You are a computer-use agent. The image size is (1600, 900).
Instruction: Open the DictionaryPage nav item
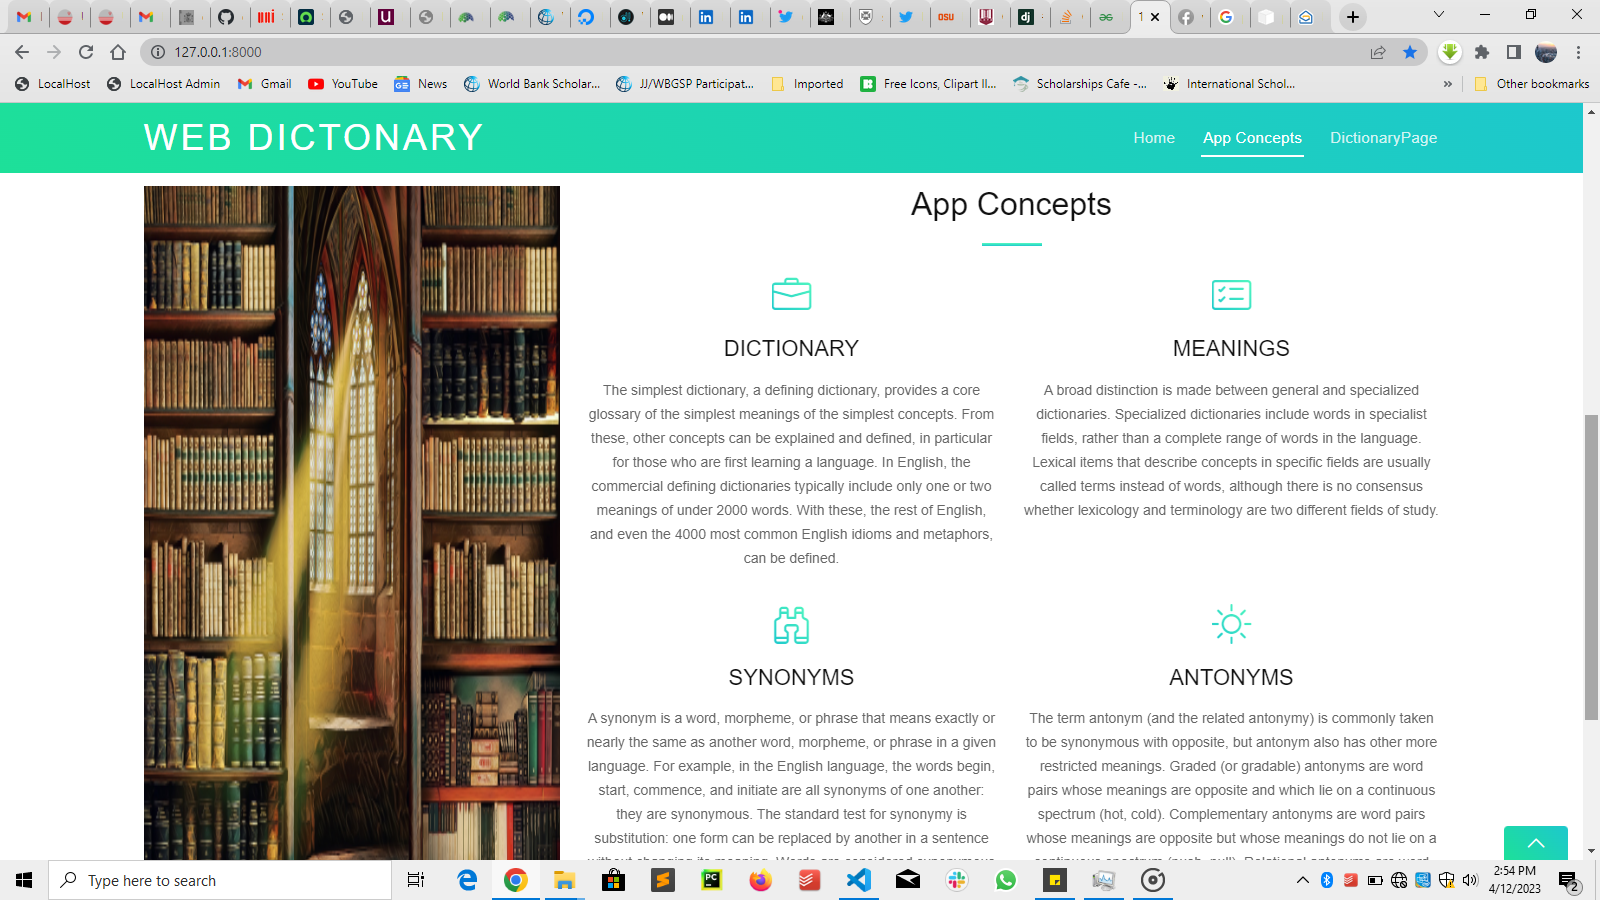[x=1383, y=138]
